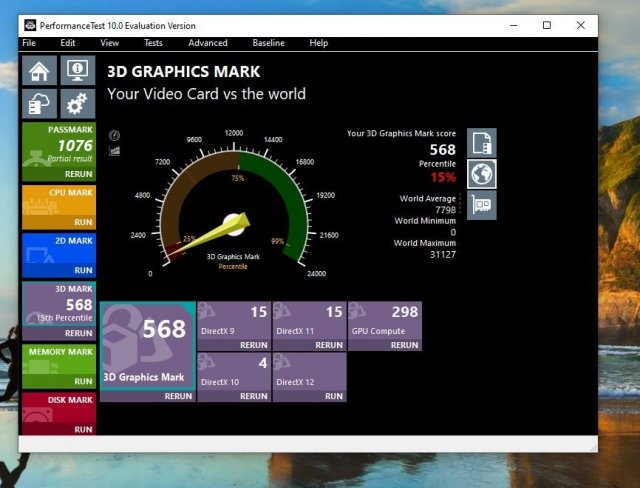The height and width of the screenshot is (488, 640).
Task: Click the cloud baseline upload icon
Action: [39, 104]
